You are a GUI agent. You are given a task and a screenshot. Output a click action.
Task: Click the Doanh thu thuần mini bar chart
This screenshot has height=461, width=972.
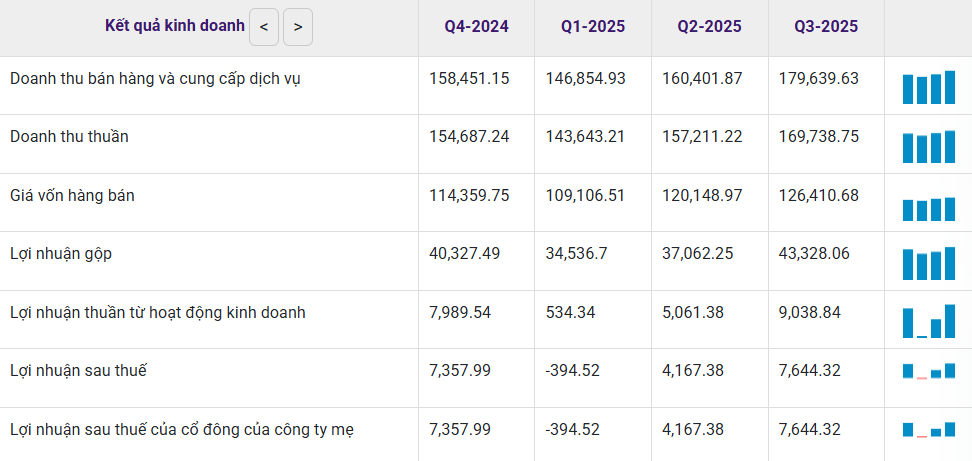click(x=927, y=146)
